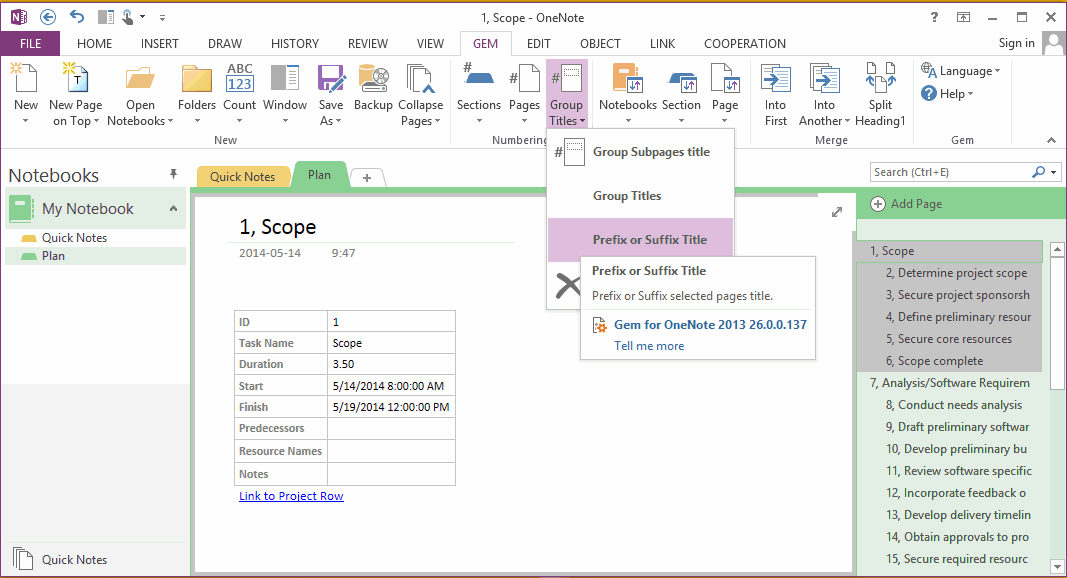Click the Duration value 3.50 cell
The image size is (1067, 578).
point(391,364)
